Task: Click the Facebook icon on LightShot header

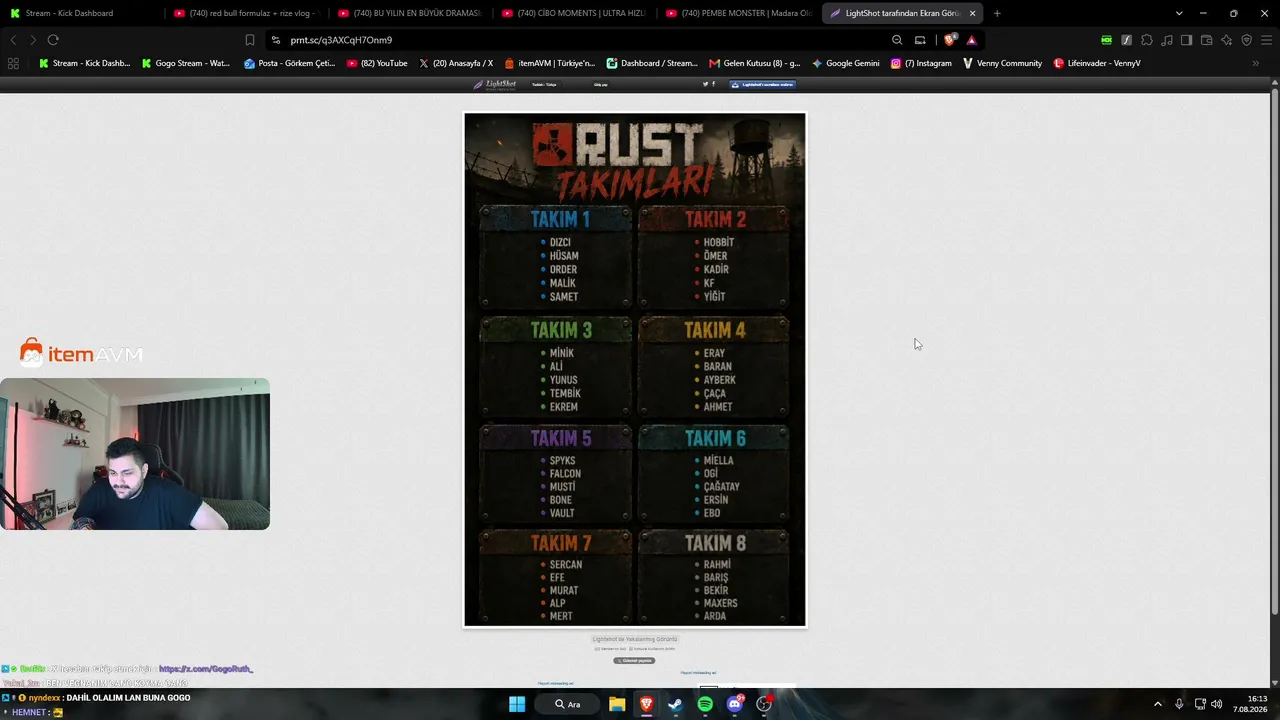Action: point(713,84)
